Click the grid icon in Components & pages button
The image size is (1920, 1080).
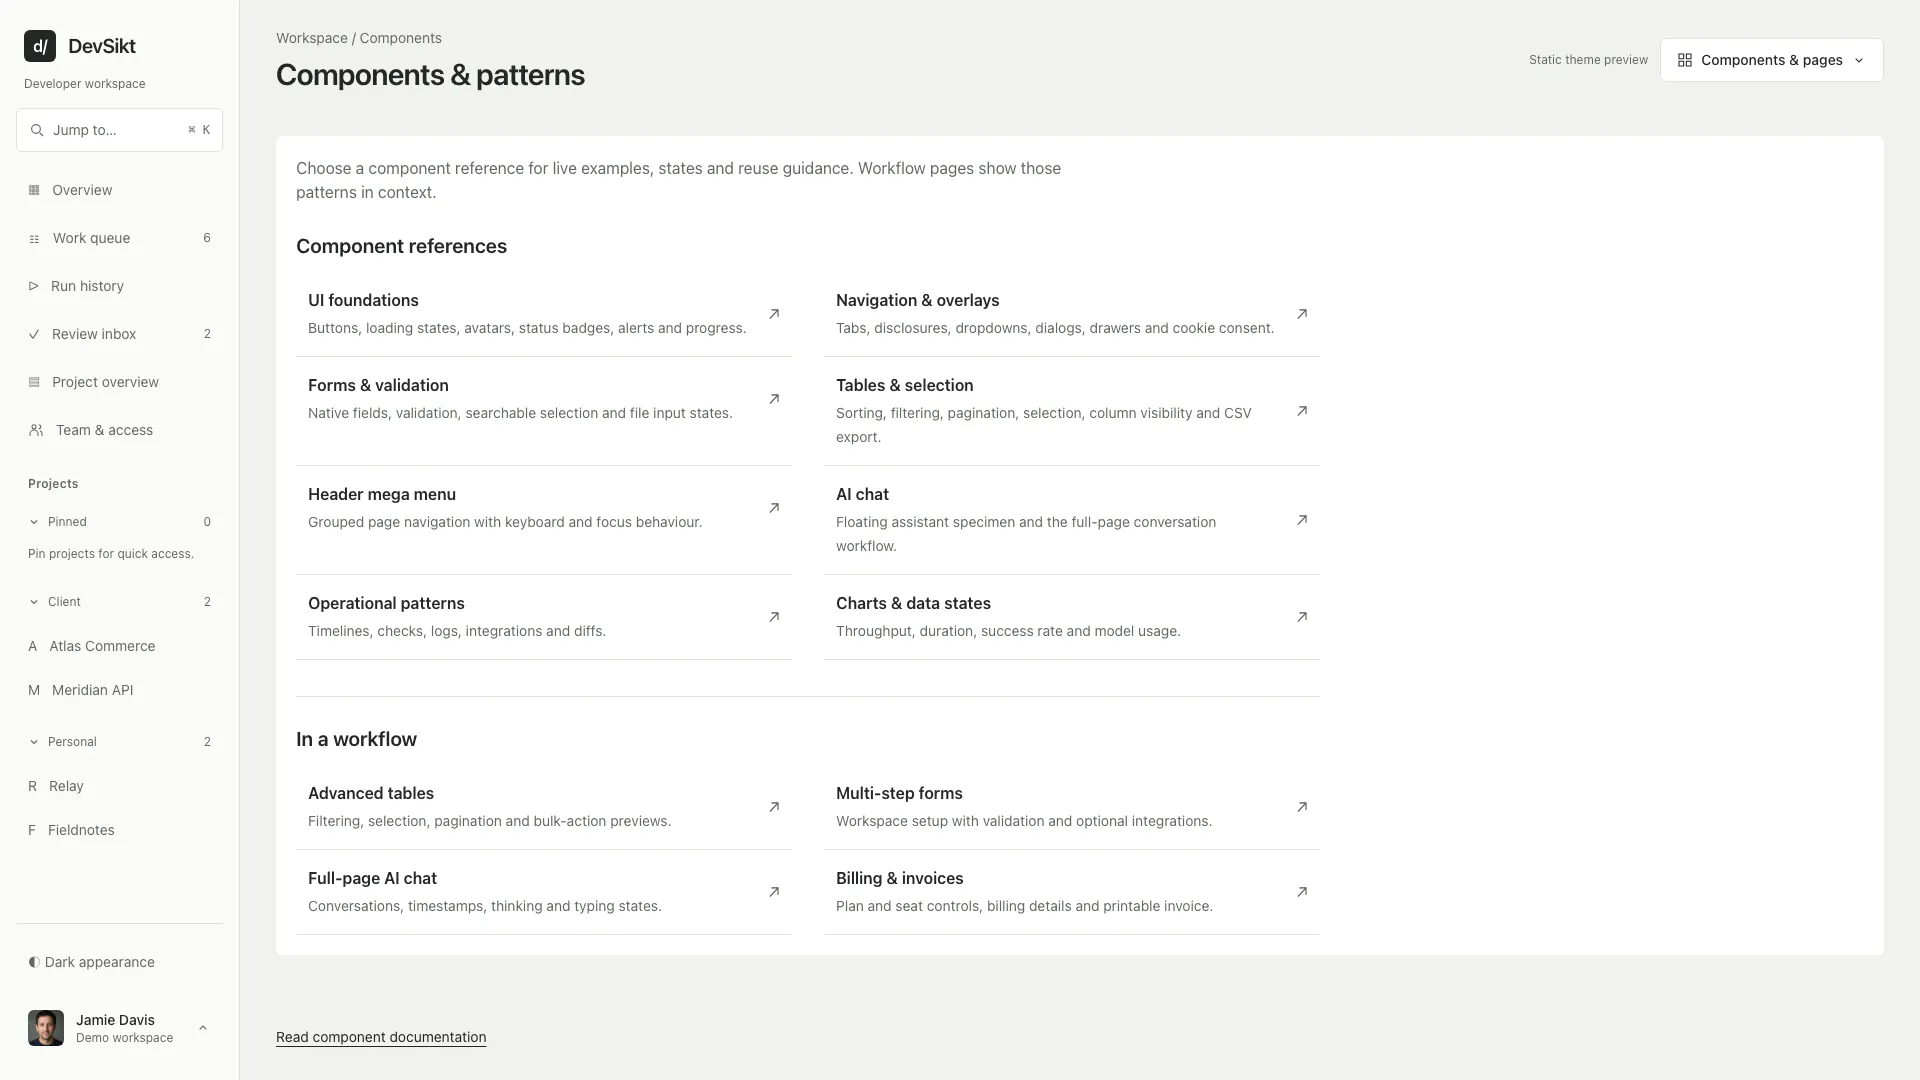1685,60
